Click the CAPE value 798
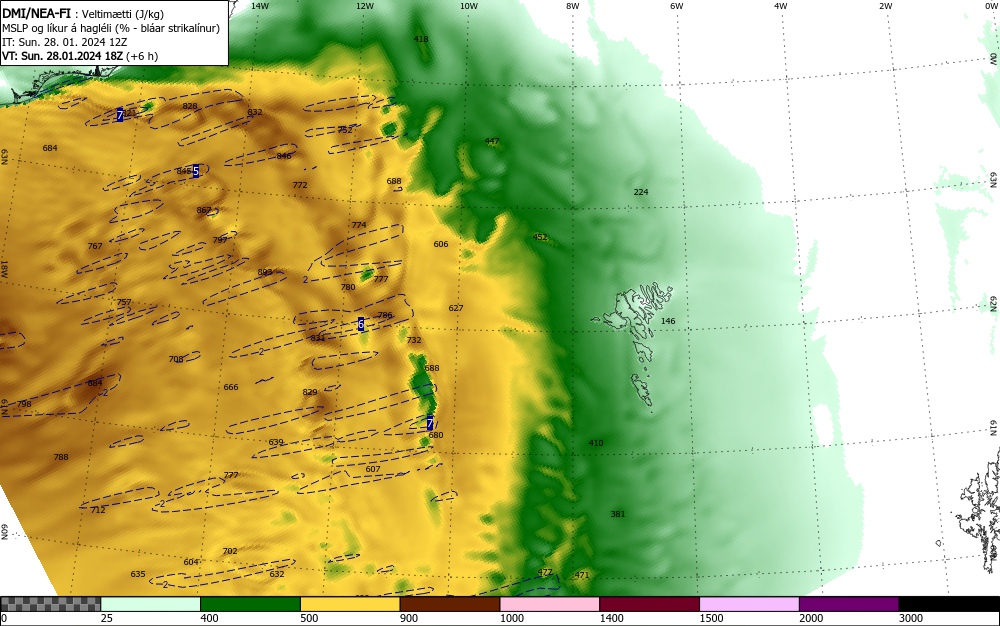 (x=24, y=404)
